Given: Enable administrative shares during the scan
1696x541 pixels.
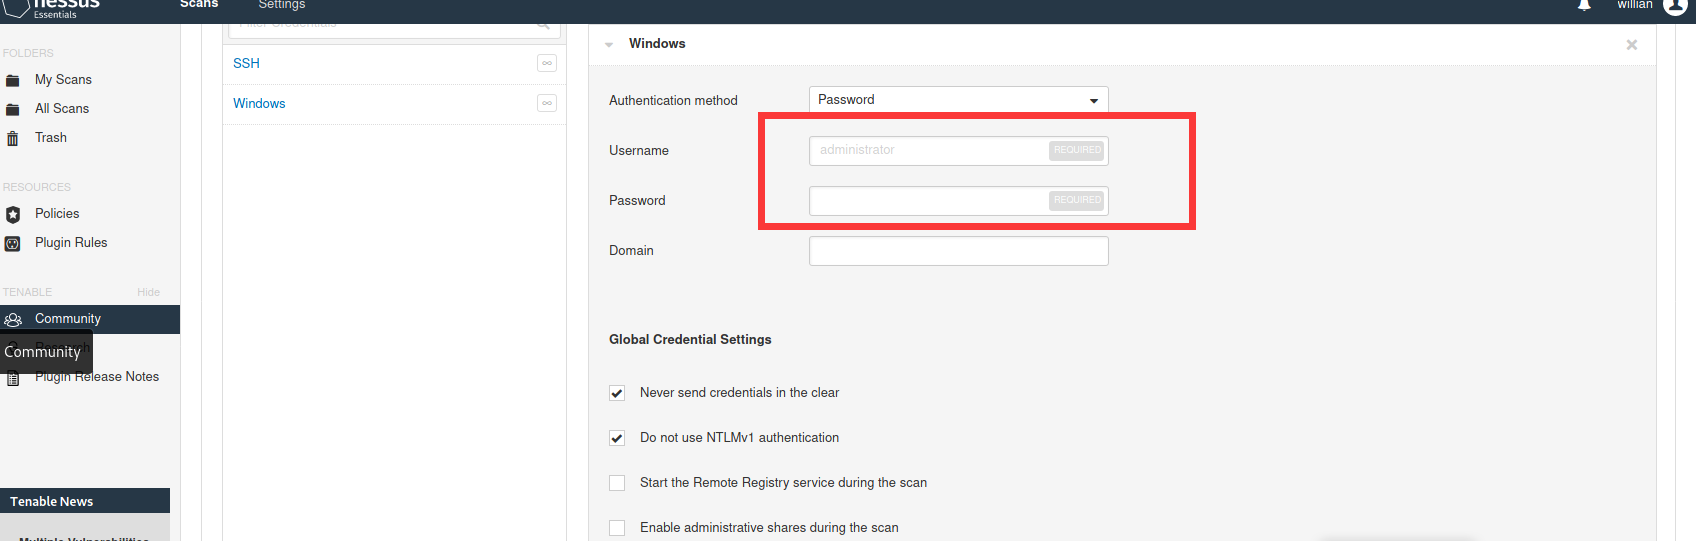Looking at the screenshot, I should click(617, 528).
